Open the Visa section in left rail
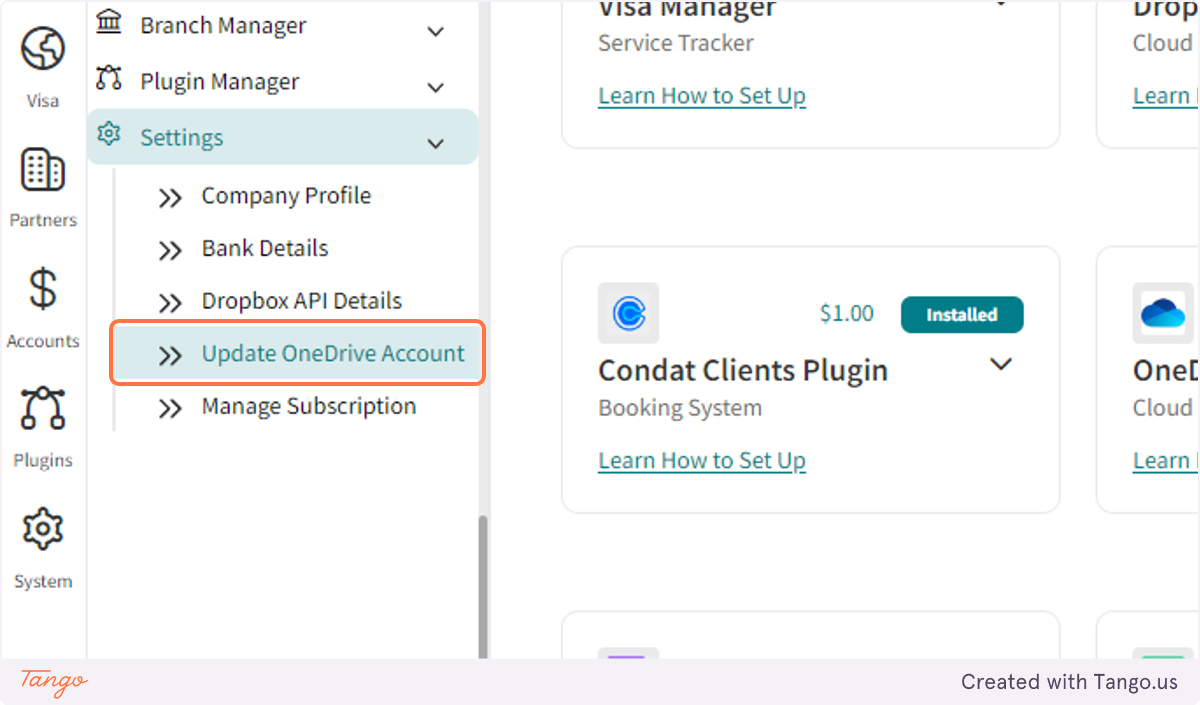 coord(43,66)
